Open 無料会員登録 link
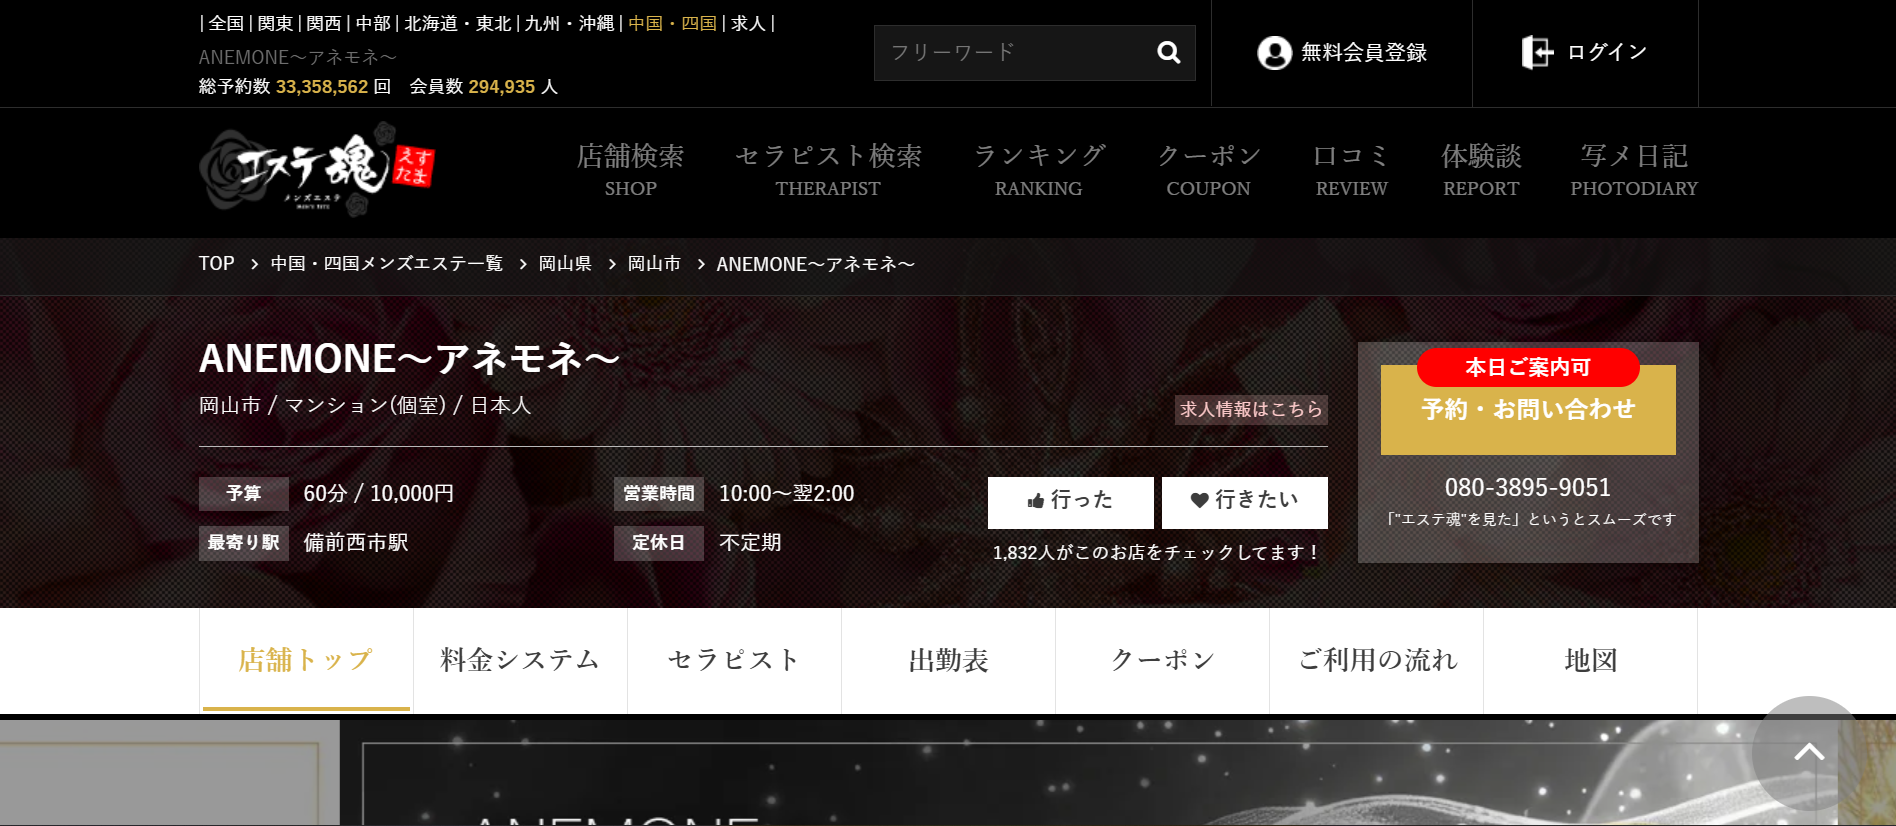Image resolution: width=1896 pixels, height=826 pixels. coord(1342,53)
